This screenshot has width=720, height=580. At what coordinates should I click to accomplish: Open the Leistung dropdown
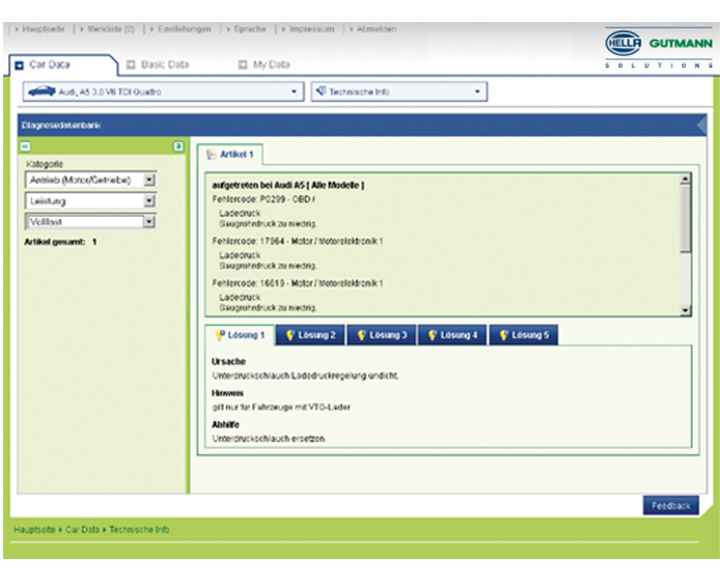pyautogui.click(x=149, y=201)
